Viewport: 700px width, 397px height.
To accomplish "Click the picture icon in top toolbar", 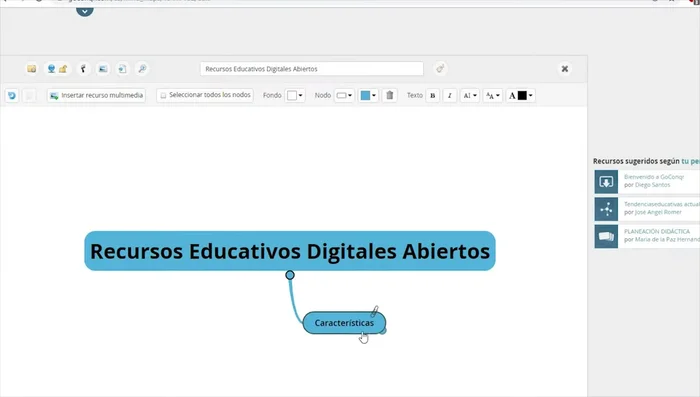I will [x=103, y=69].
